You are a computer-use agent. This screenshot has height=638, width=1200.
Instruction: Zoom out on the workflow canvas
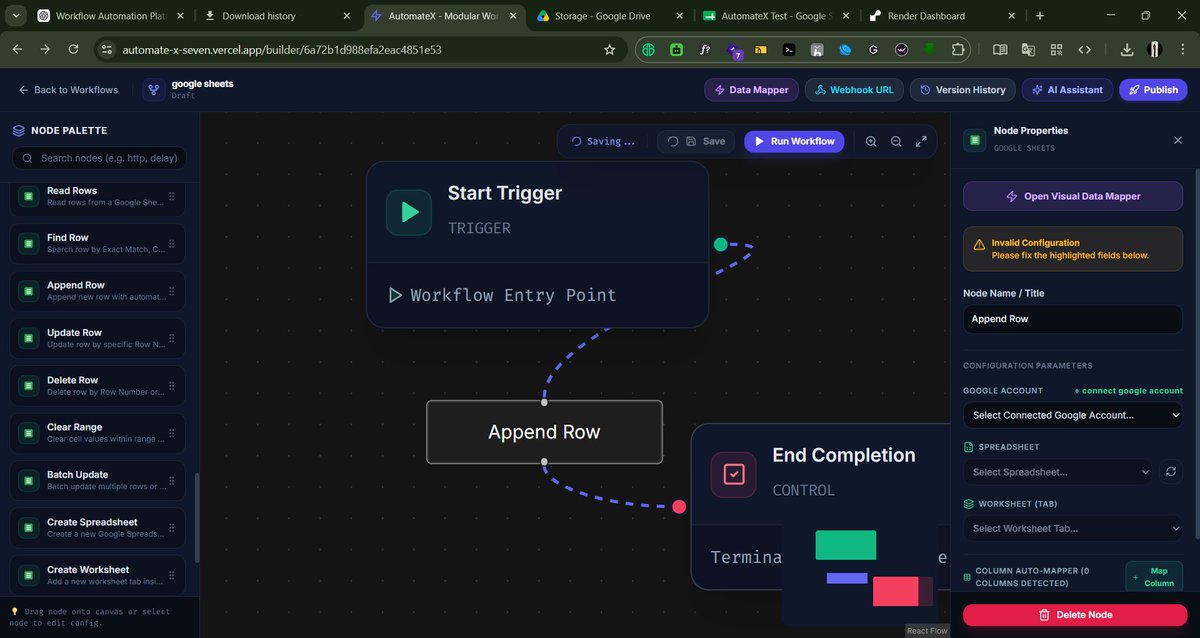[896, 141]
